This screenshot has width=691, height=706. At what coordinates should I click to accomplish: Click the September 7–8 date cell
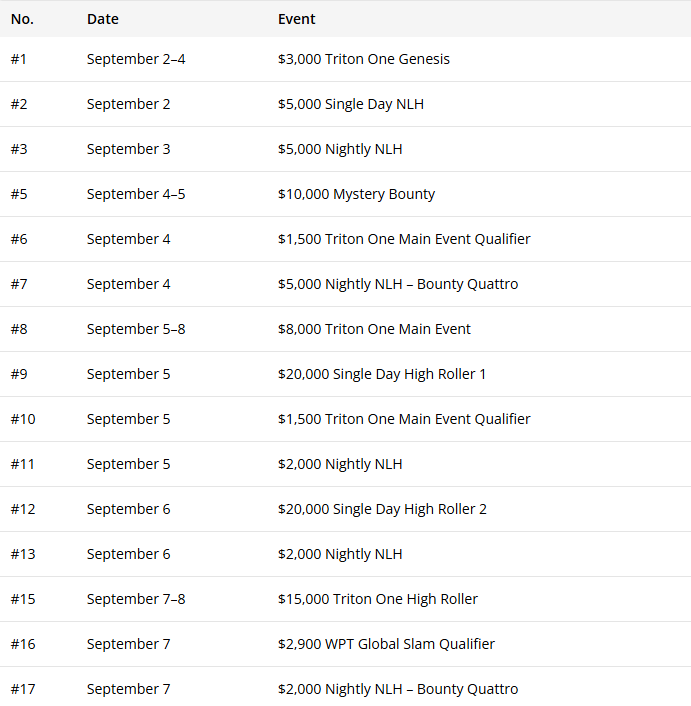click(x=135, y=599)
